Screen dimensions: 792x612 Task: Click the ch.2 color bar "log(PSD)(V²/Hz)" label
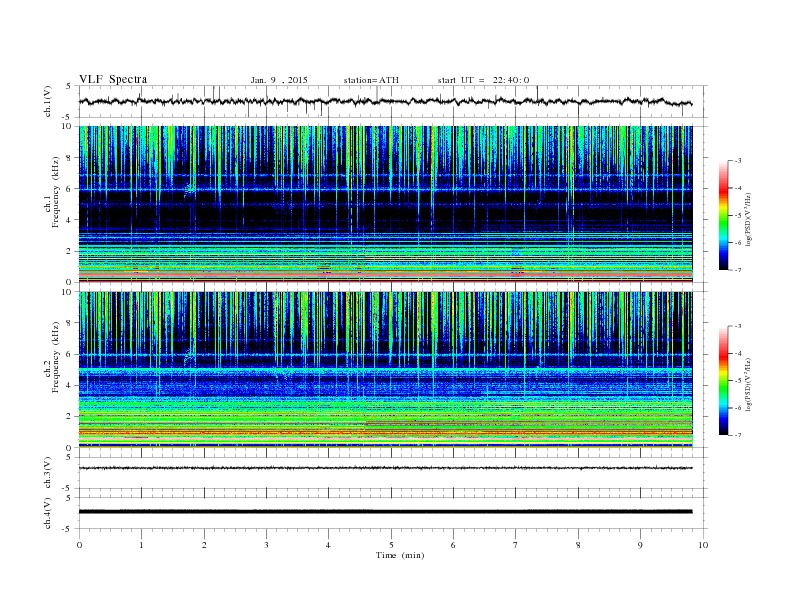(749, 384)
